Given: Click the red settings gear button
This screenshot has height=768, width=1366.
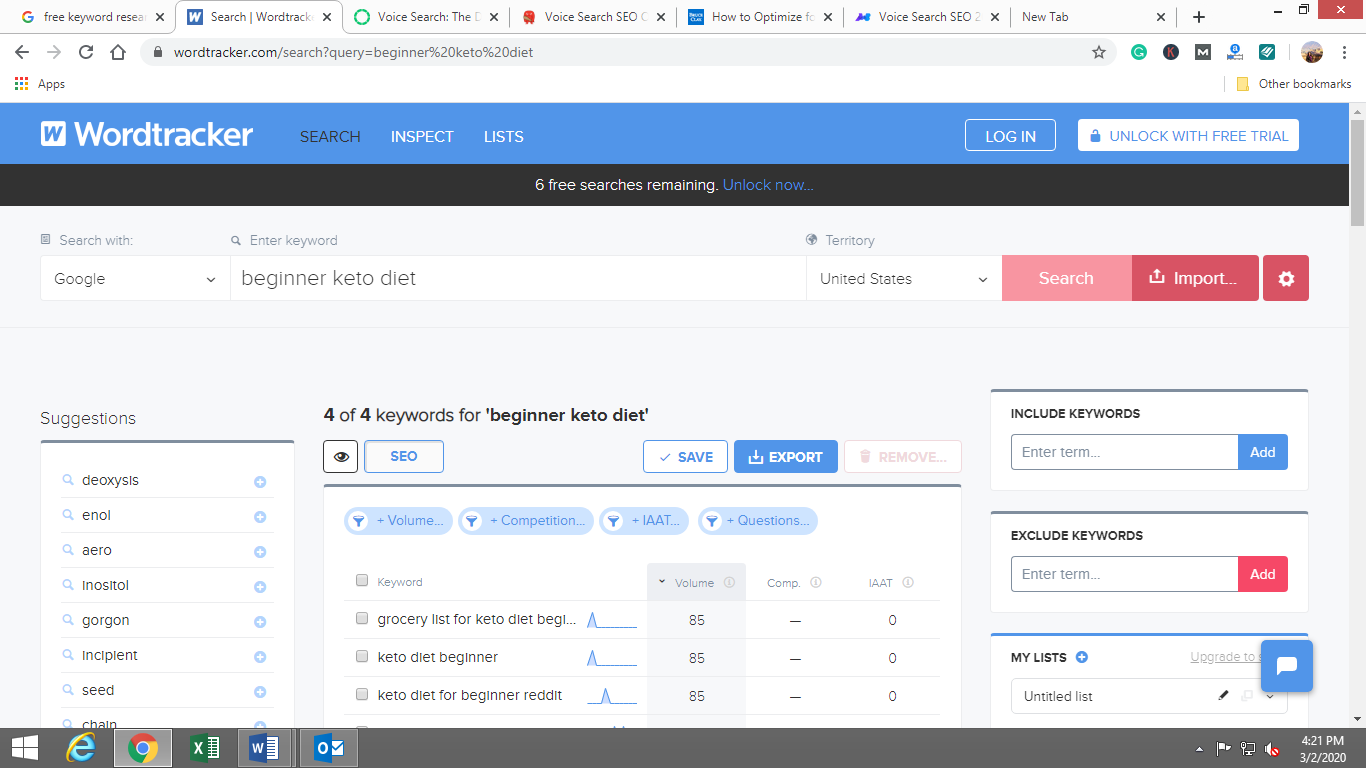Looking at the screenshot, I should pyautogui.click(x=1286, y=279).
